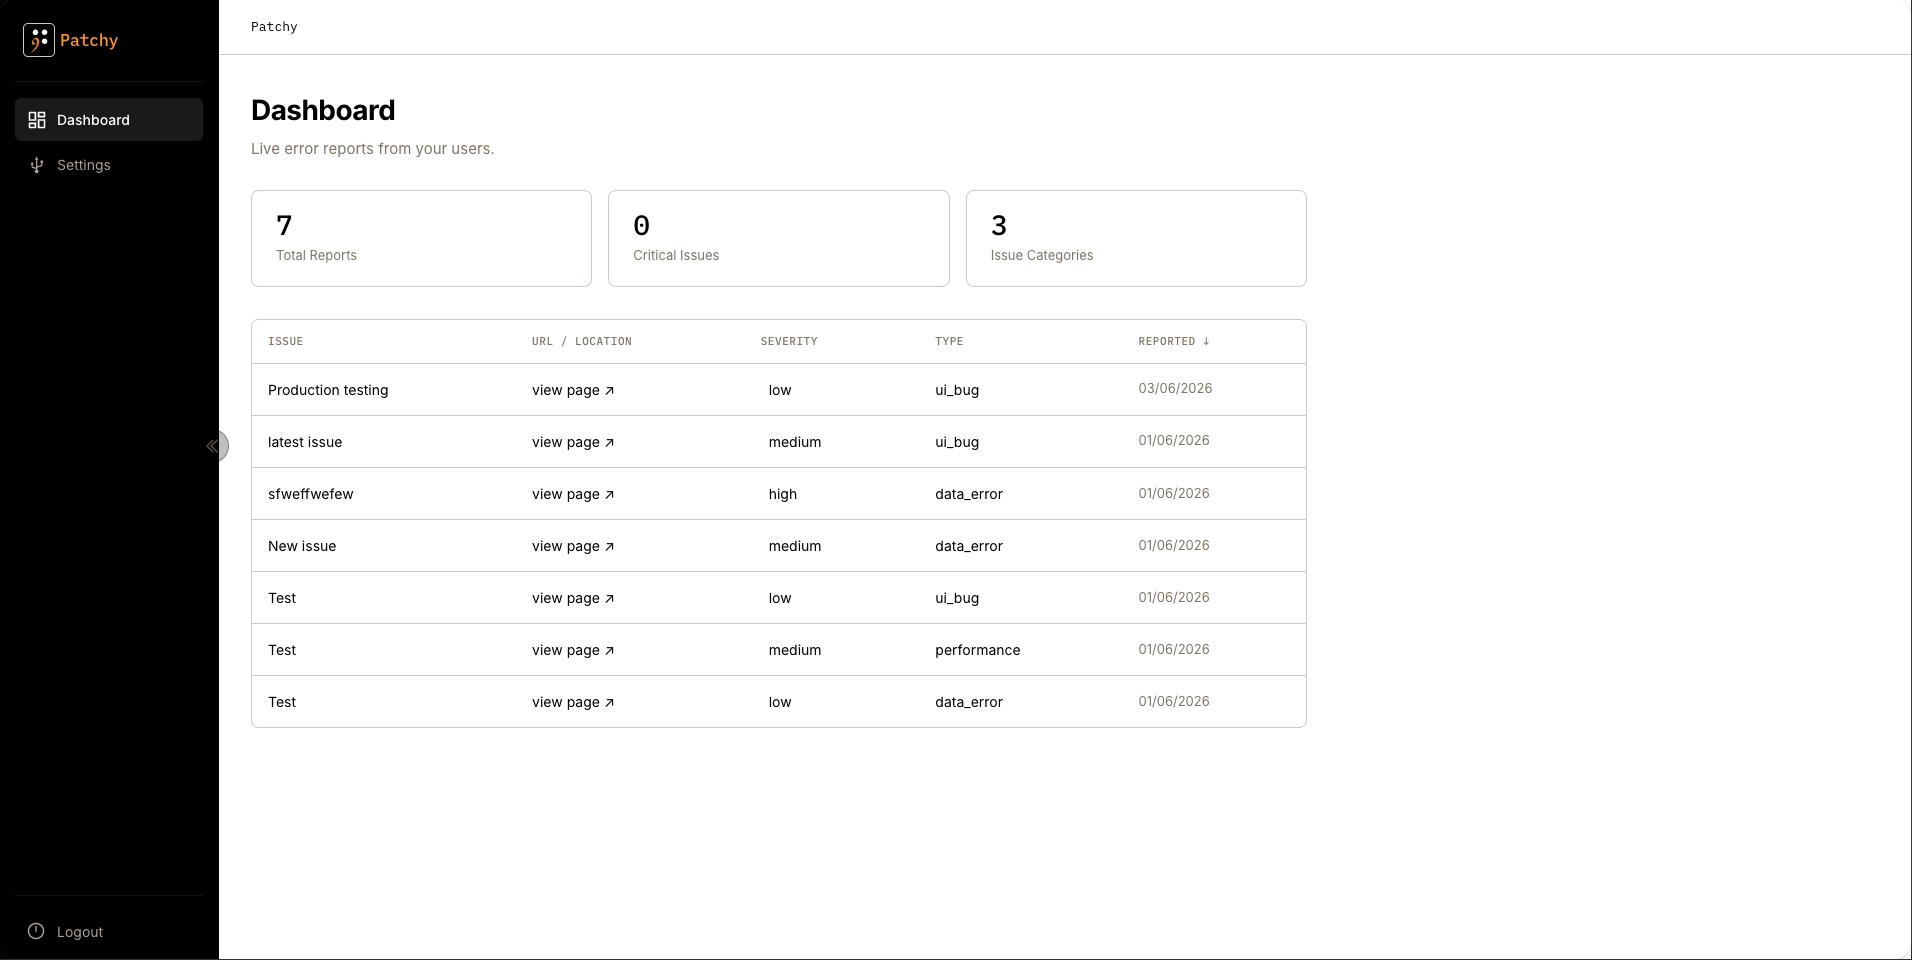
Task: Click the Severity column header
Action: 789,342
